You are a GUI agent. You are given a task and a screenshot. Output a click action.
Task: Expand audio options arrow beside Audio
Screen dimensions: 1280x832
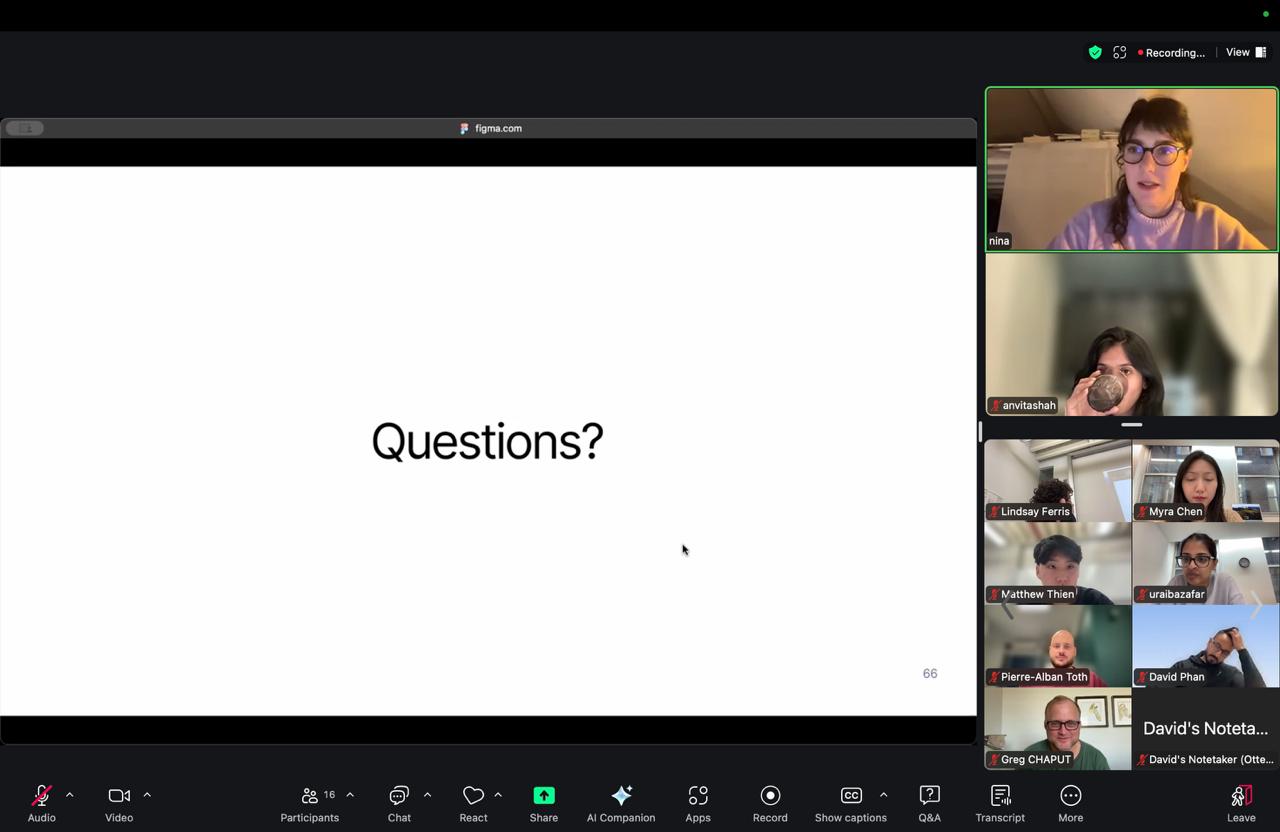69,795
